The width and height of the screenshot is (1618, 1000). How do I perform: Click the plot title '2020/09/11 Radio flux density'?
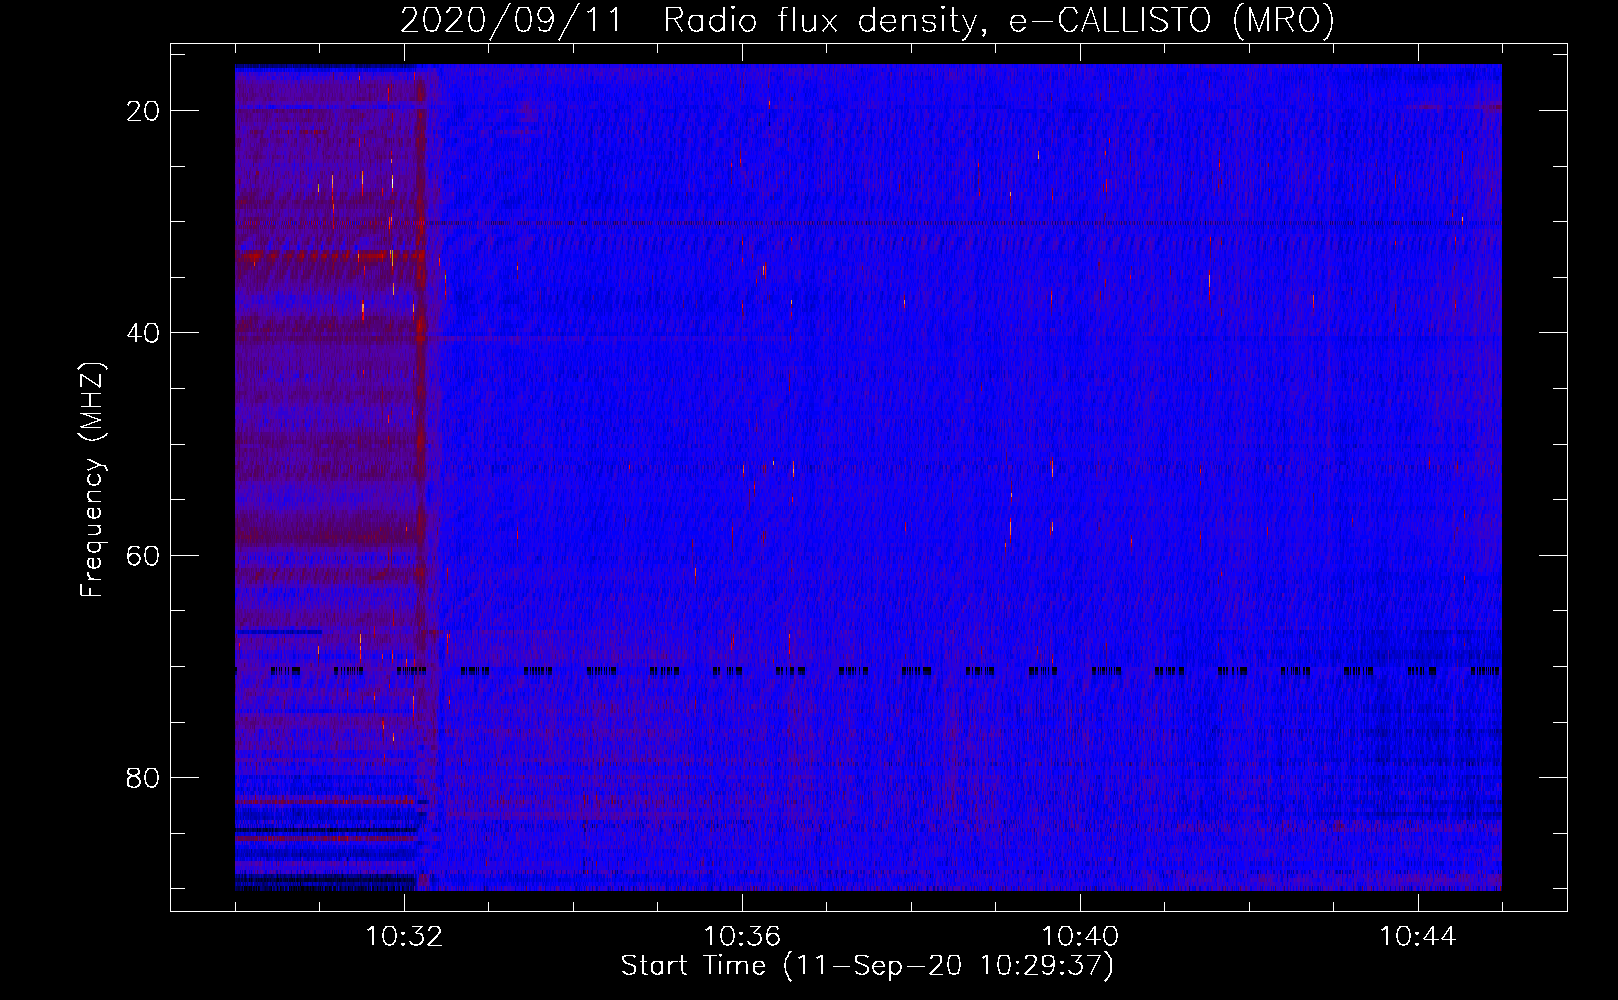tap(868, 20)
